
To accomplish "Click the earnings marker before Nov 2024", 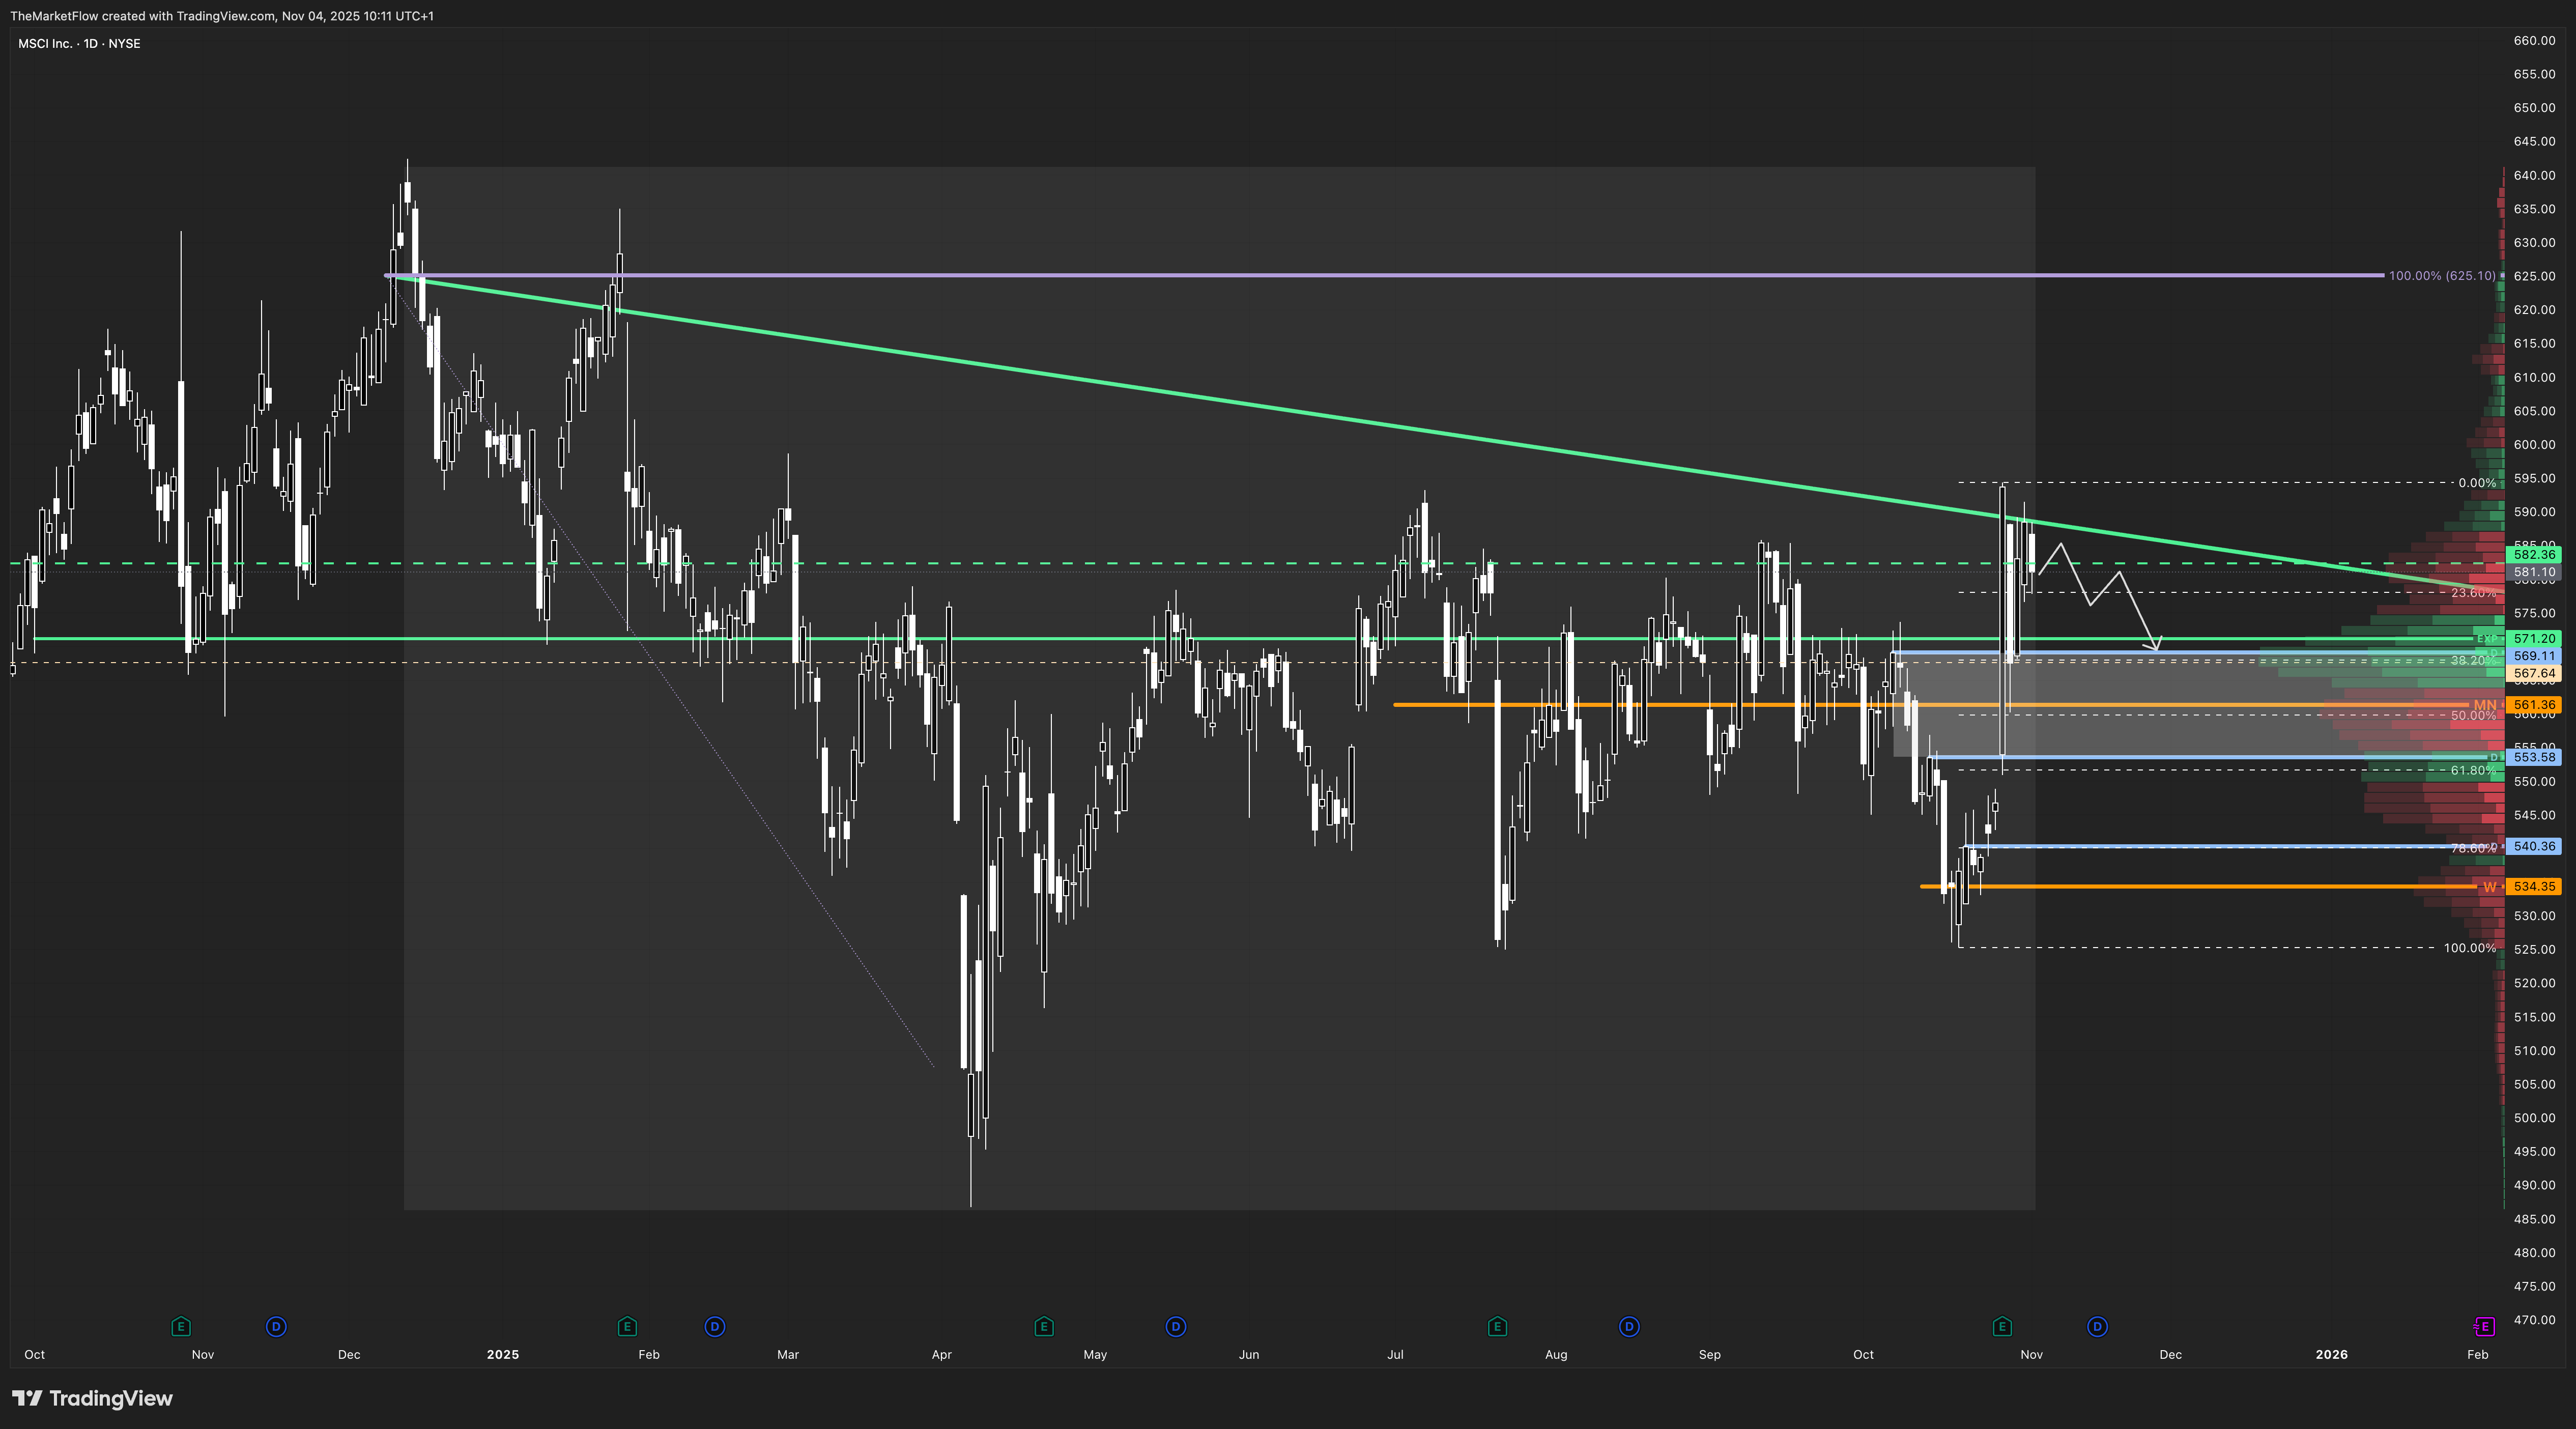I will [181, 1326].
